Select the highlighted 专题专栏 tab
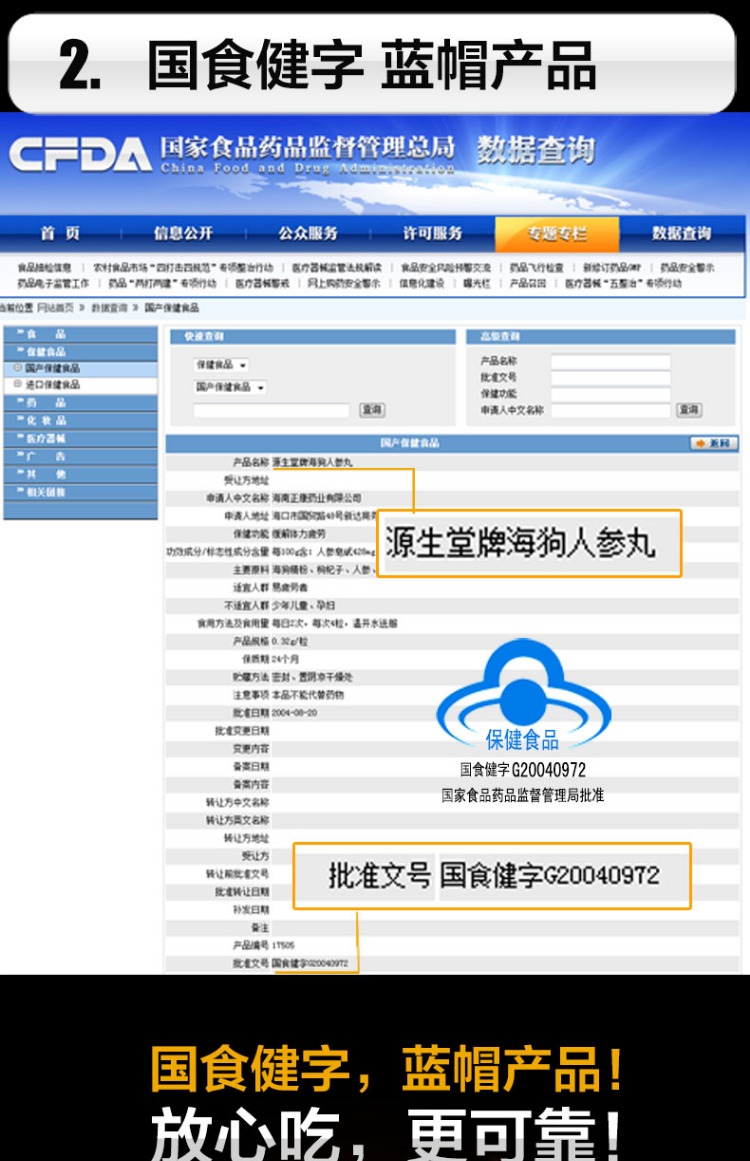The image size is (750, 1161). [557, 234]
